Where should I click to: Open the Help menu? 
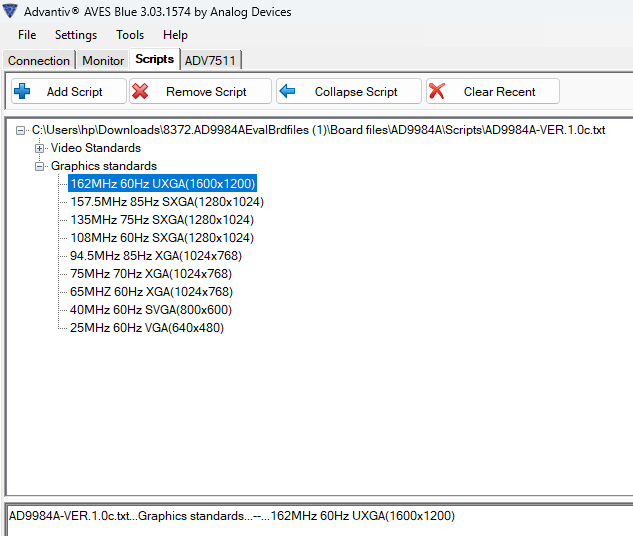pyautogui.click(x=175, y=35)
